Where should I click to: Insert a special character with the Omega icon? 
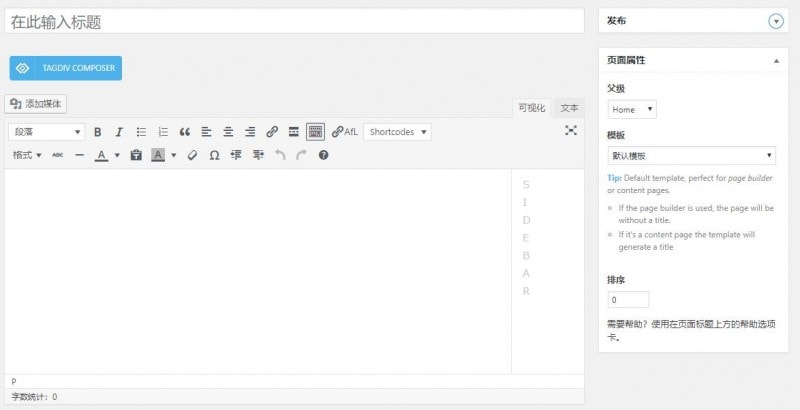coord(214,155)
